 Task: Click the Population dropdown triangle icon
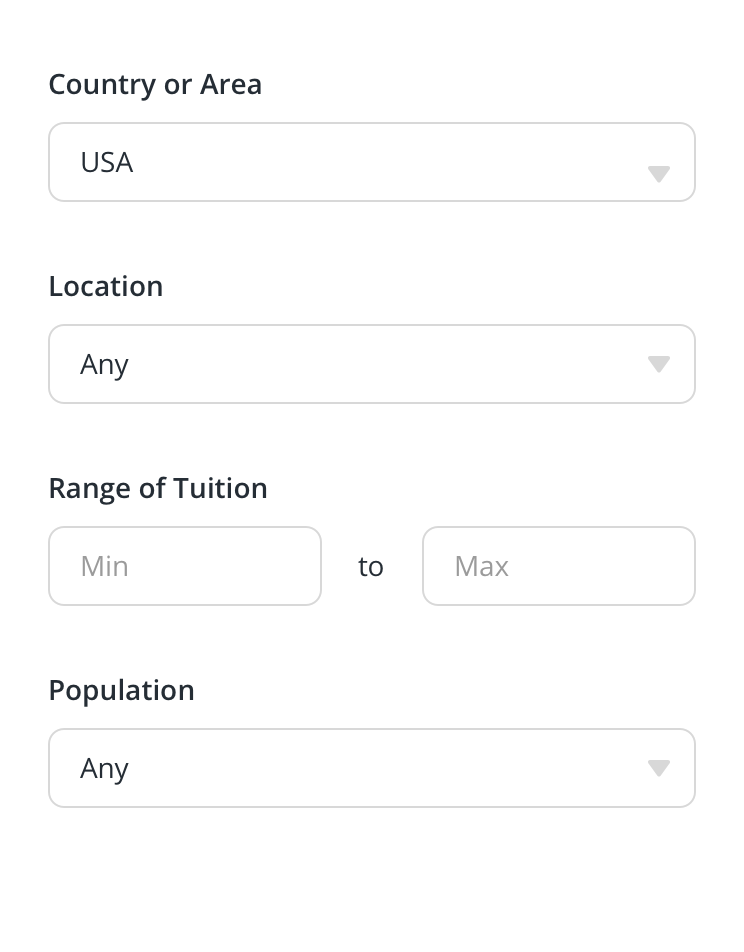(x=658, y=768)
